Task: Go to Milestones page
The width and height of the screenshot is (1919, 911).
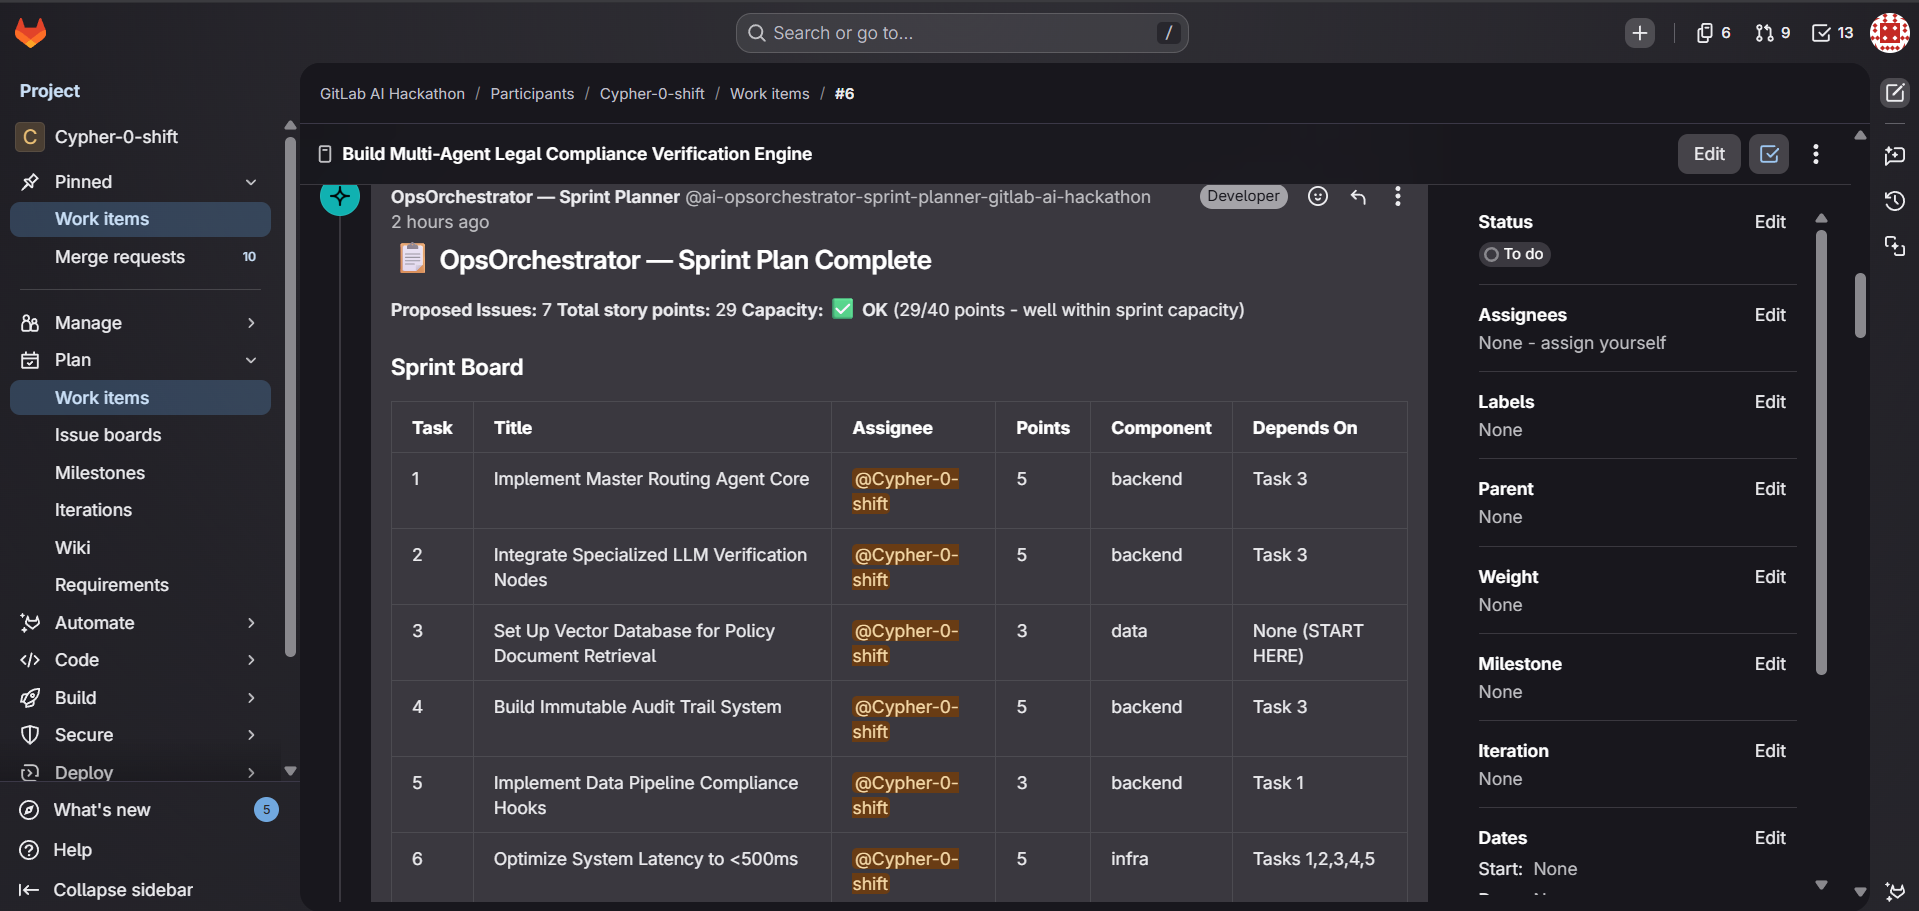Action: click(x=140, y=473)
